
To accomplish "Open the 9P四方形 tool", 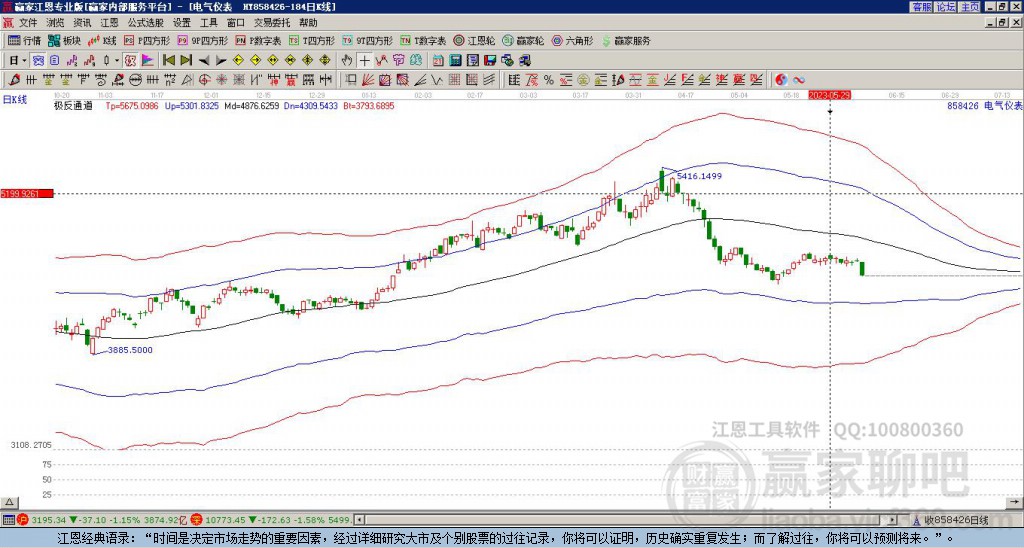I will tap(202, 40).
